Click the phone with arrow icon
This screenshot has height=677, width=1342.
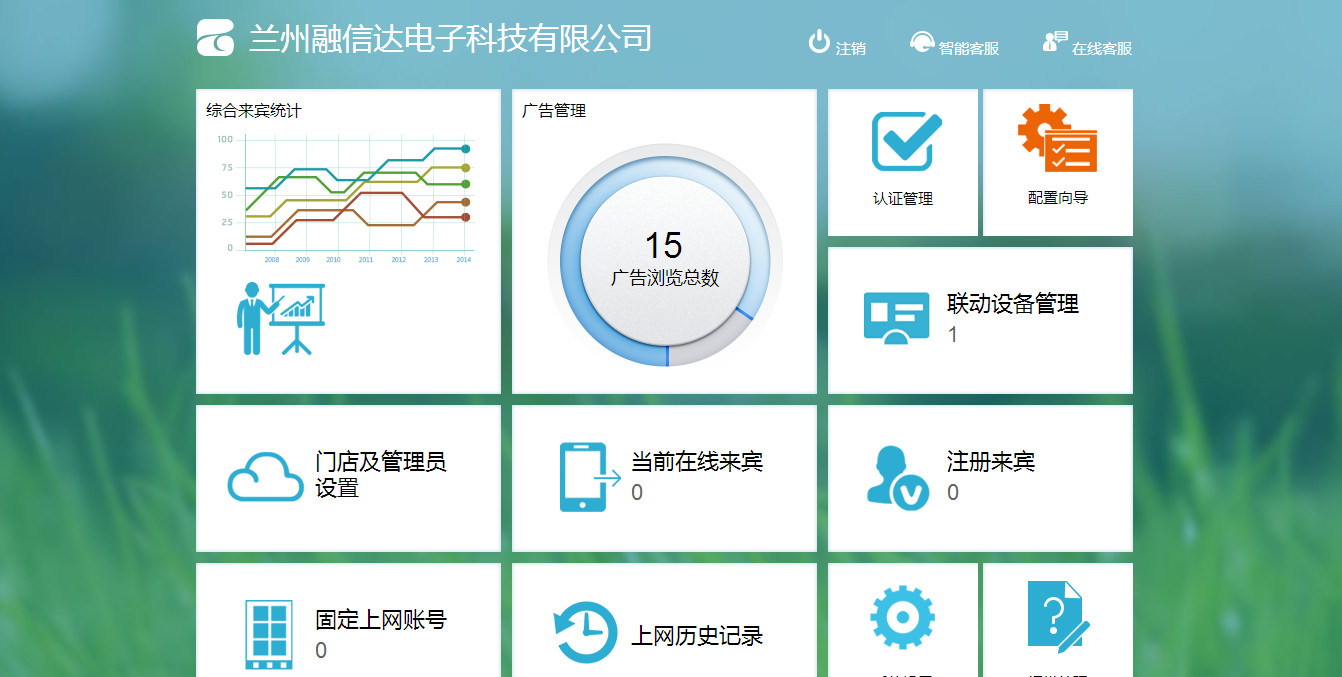[590, 477]
